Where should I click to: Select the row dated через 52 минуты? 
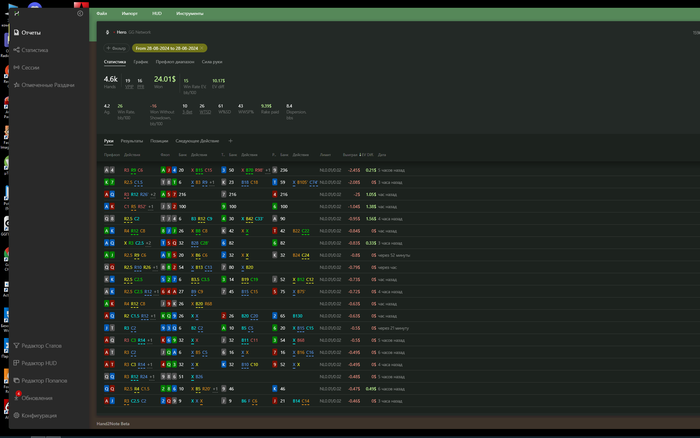click(x=397, y=255)
